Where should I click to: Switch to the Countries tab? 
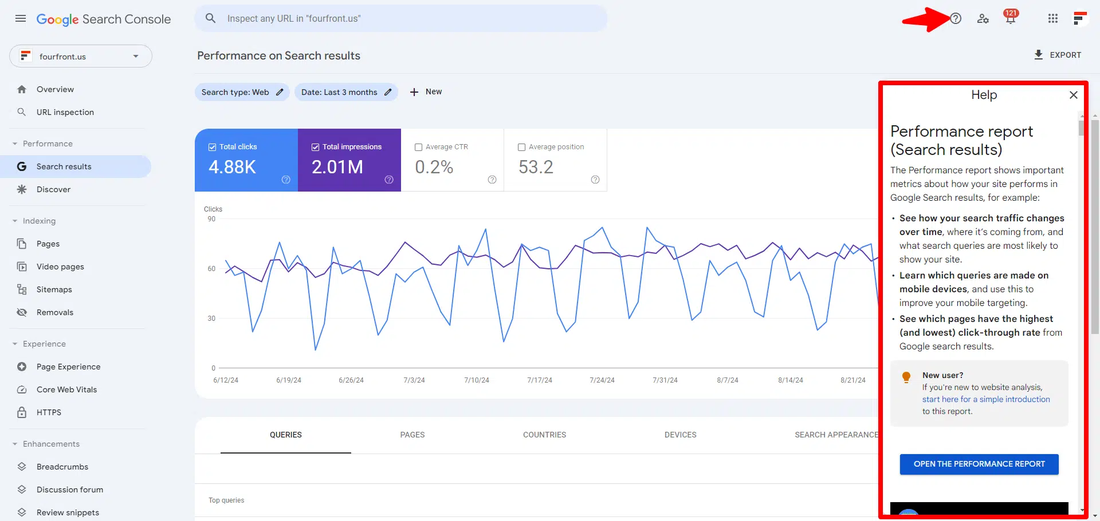pyautogui.click(x=544, y=435)
